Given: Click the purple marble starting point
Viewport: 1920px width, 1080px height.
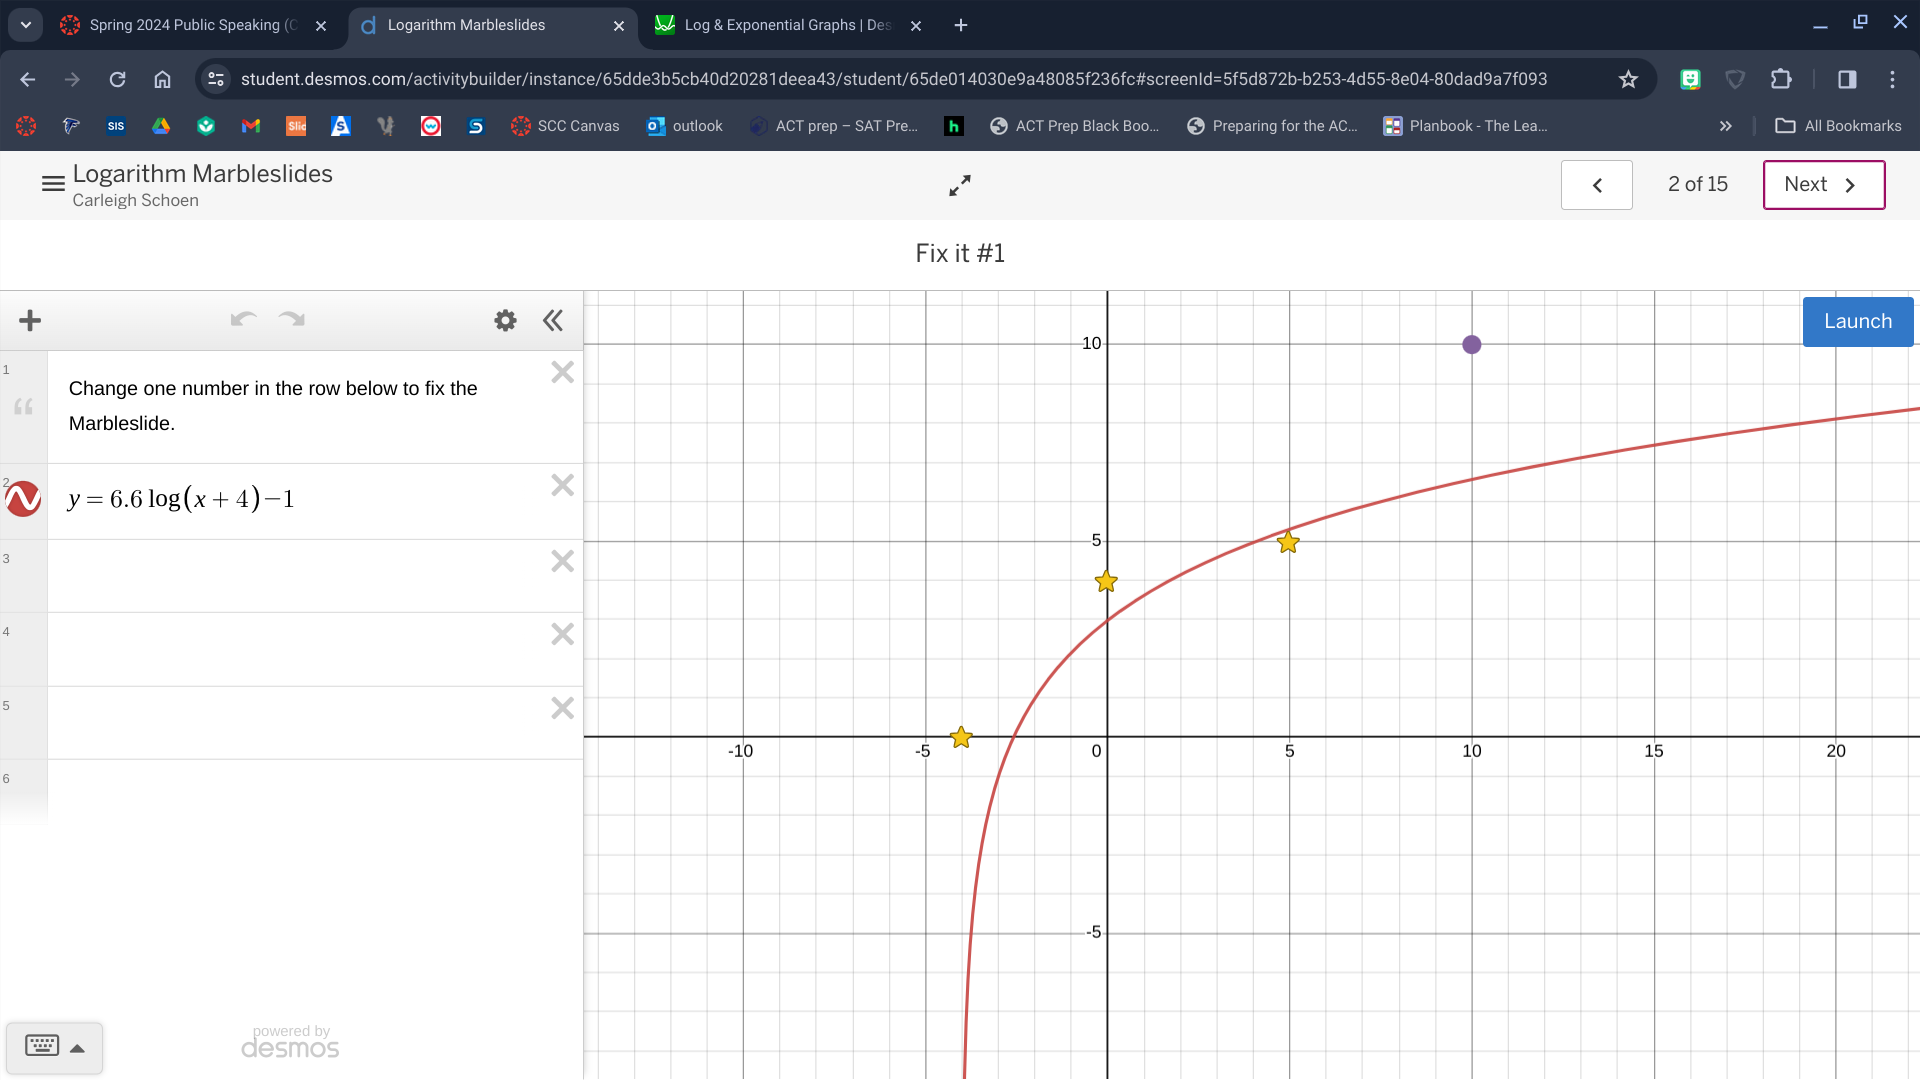Looking at the screenshot, I should click(x=1470, y=344).
